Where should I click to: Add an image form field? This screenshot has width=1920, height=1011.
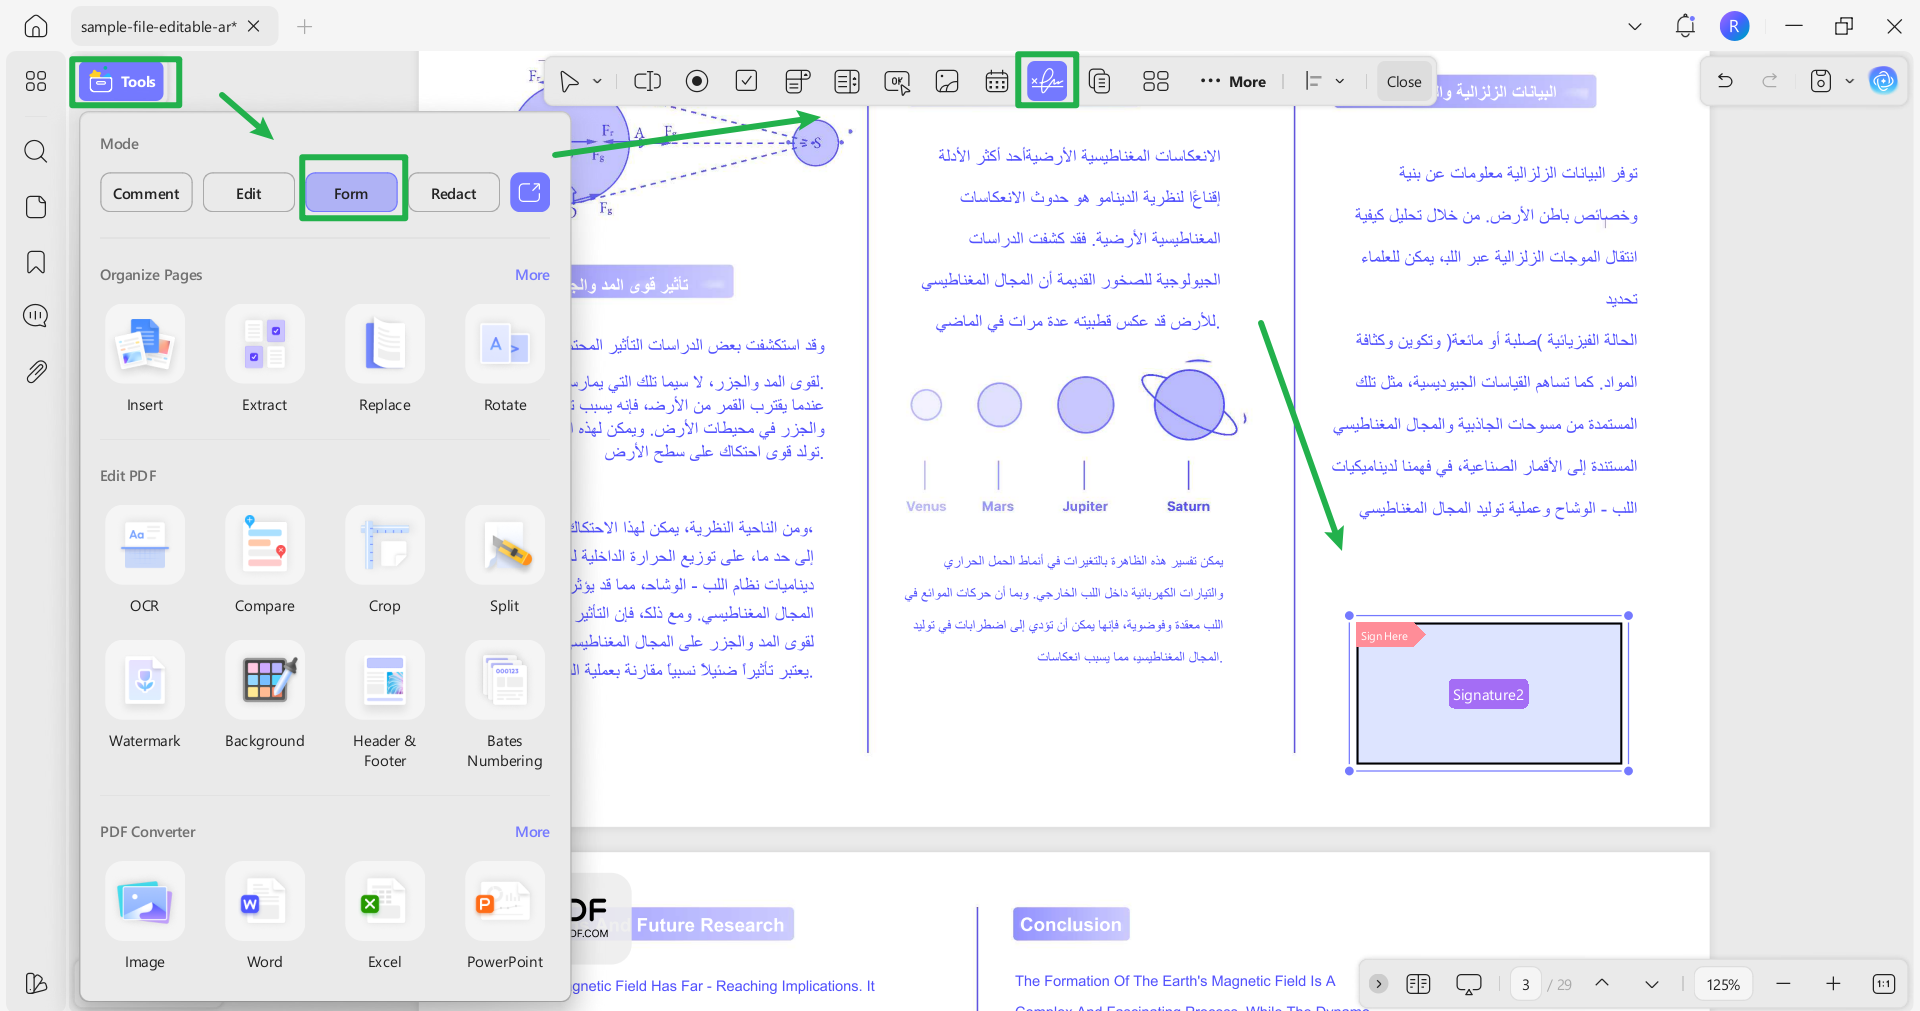click(x=947, y=81)
